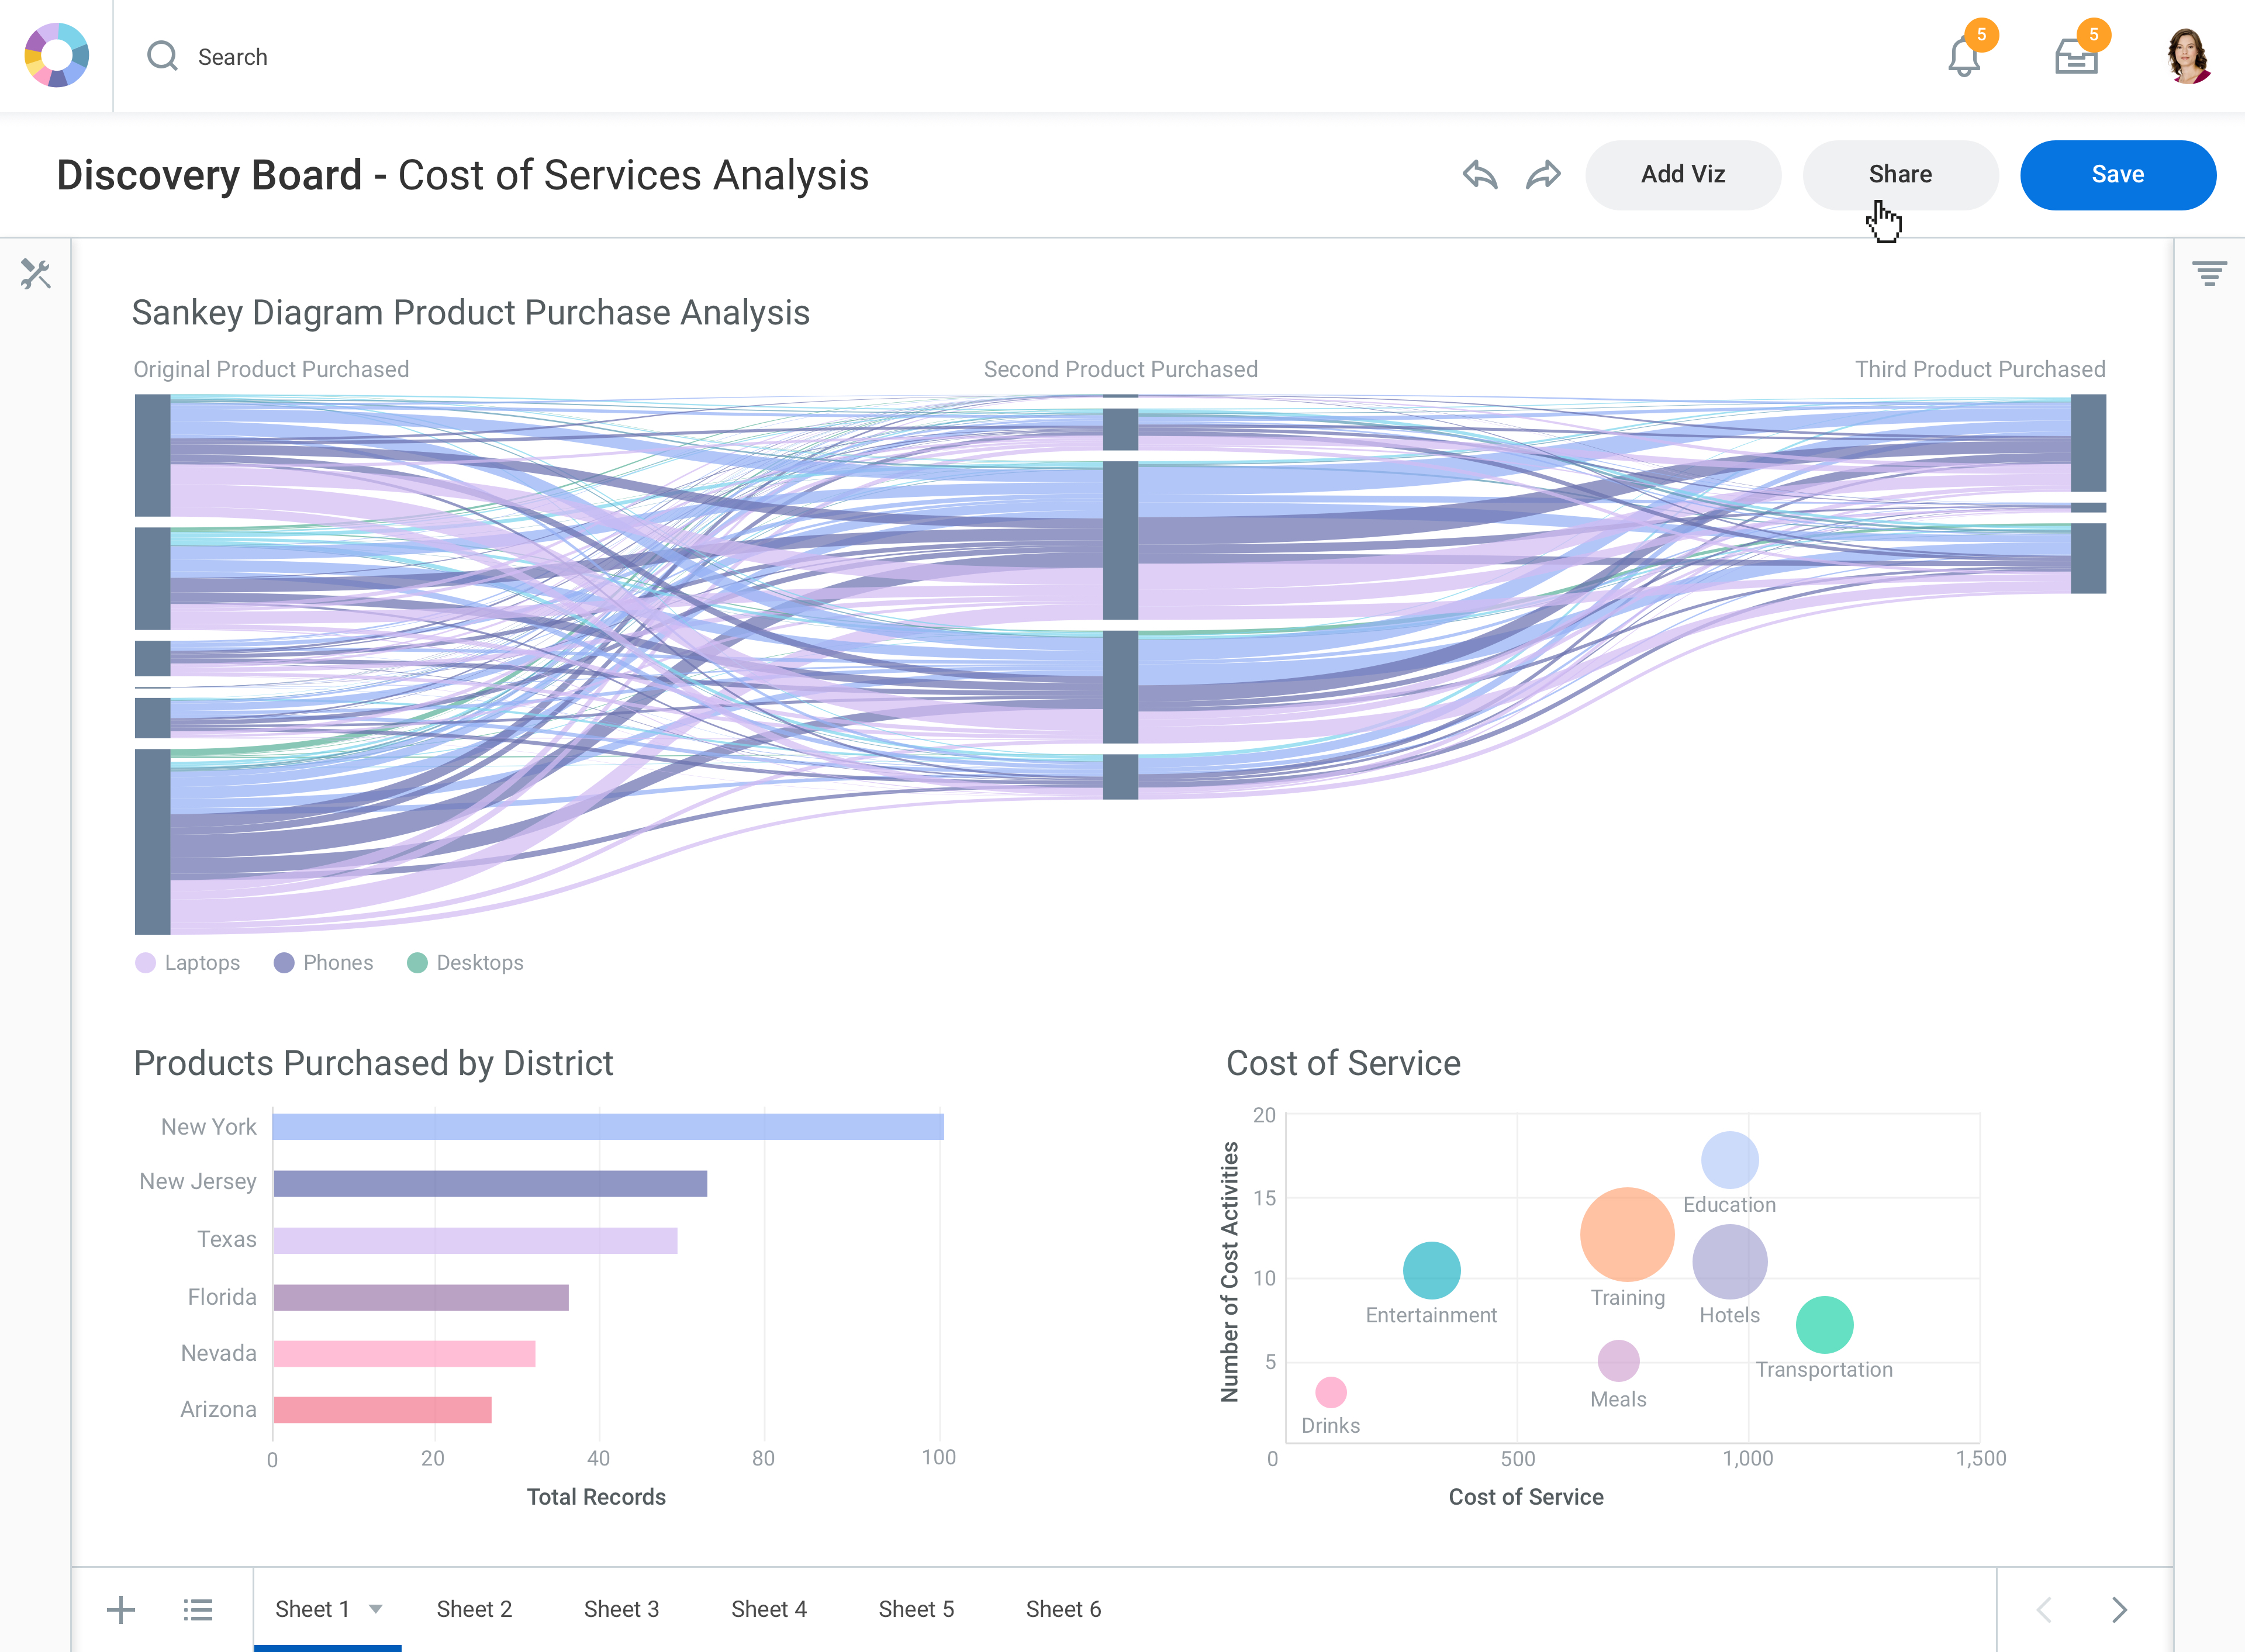Open the filter lines icon

pyautogui.click(x=2209, y=273)
